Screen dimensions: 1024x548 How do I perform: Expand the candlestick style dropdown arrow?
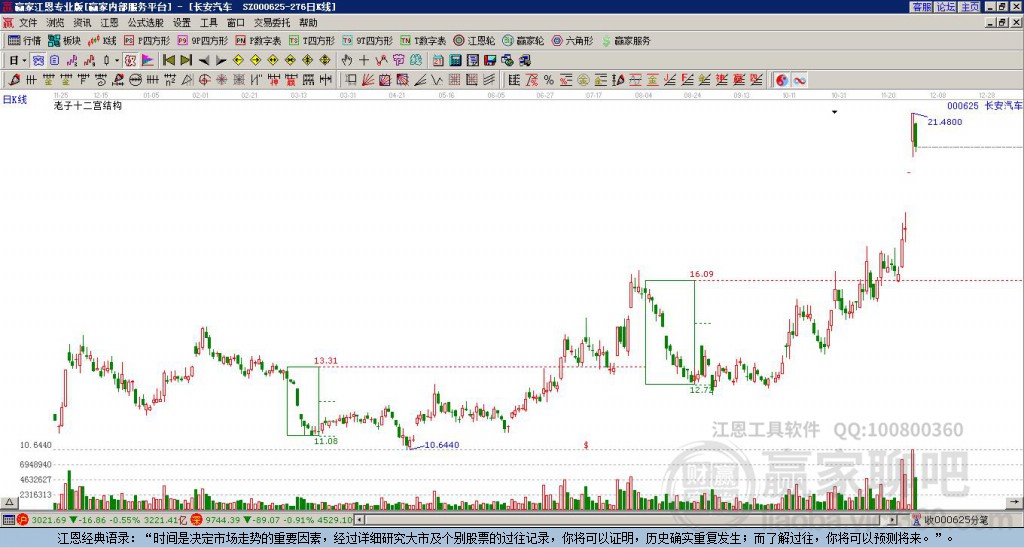[x=117, y=61]
